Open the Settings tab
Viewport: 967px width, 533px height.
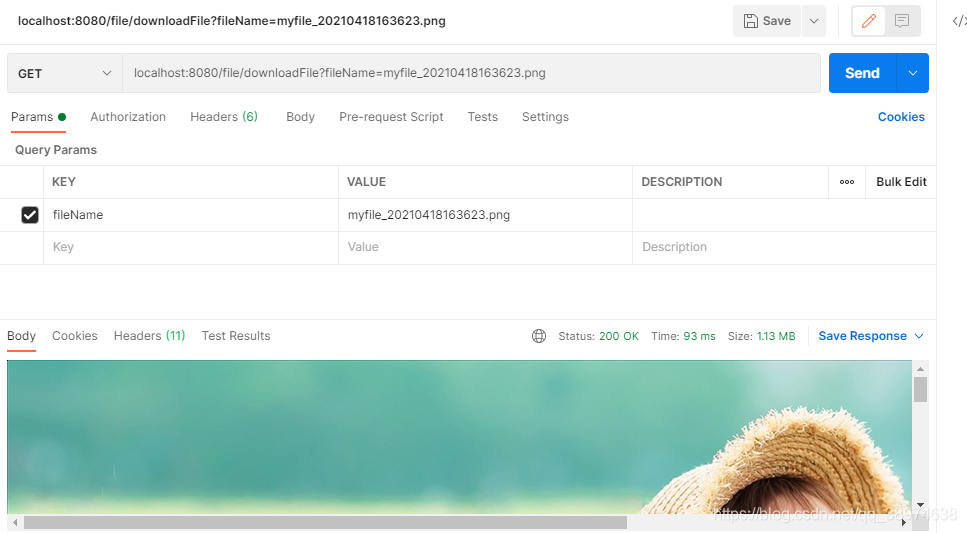coord(545,117)
